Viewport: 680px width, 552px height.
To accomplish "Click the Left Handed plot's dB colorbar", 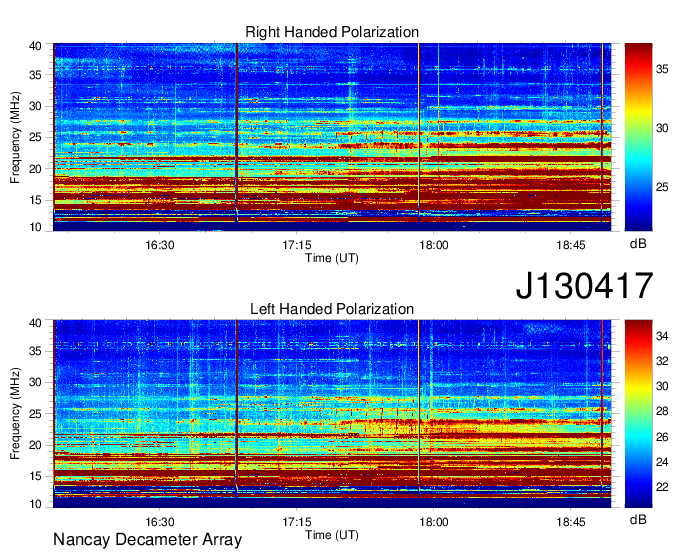I will point(638,414).
